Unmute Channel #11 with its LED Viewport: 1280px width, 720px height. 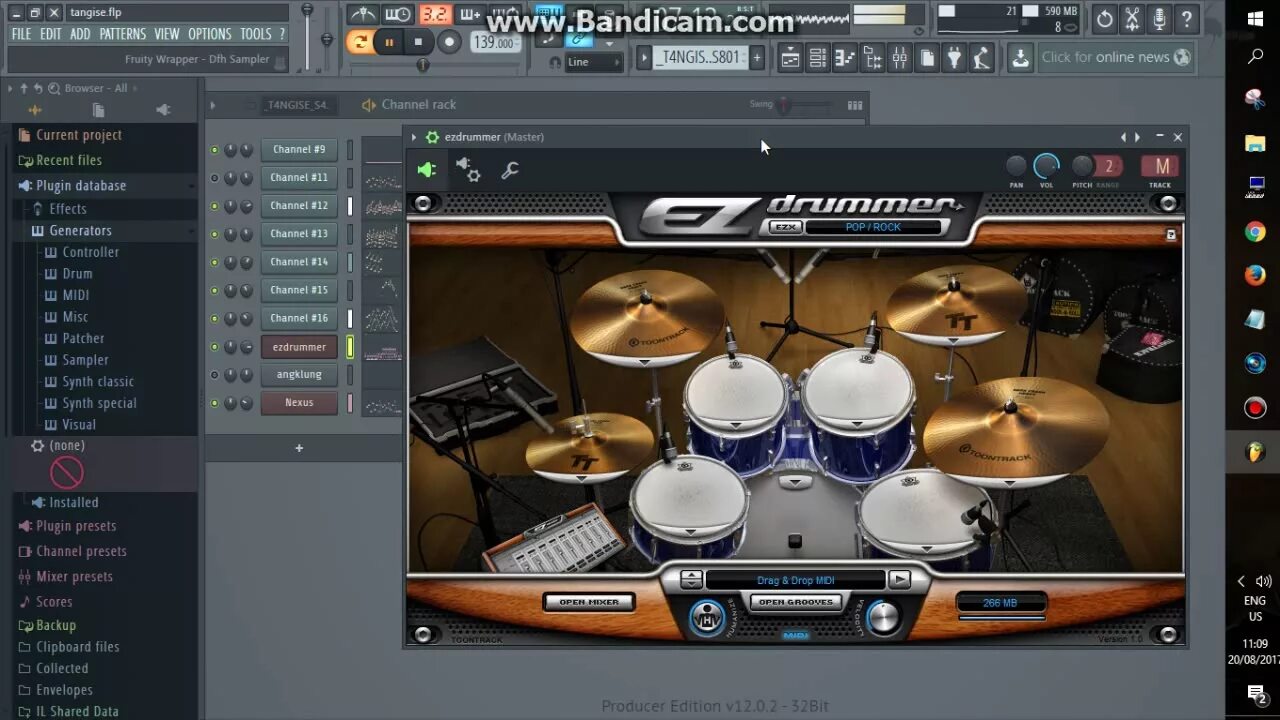(214, 178)
